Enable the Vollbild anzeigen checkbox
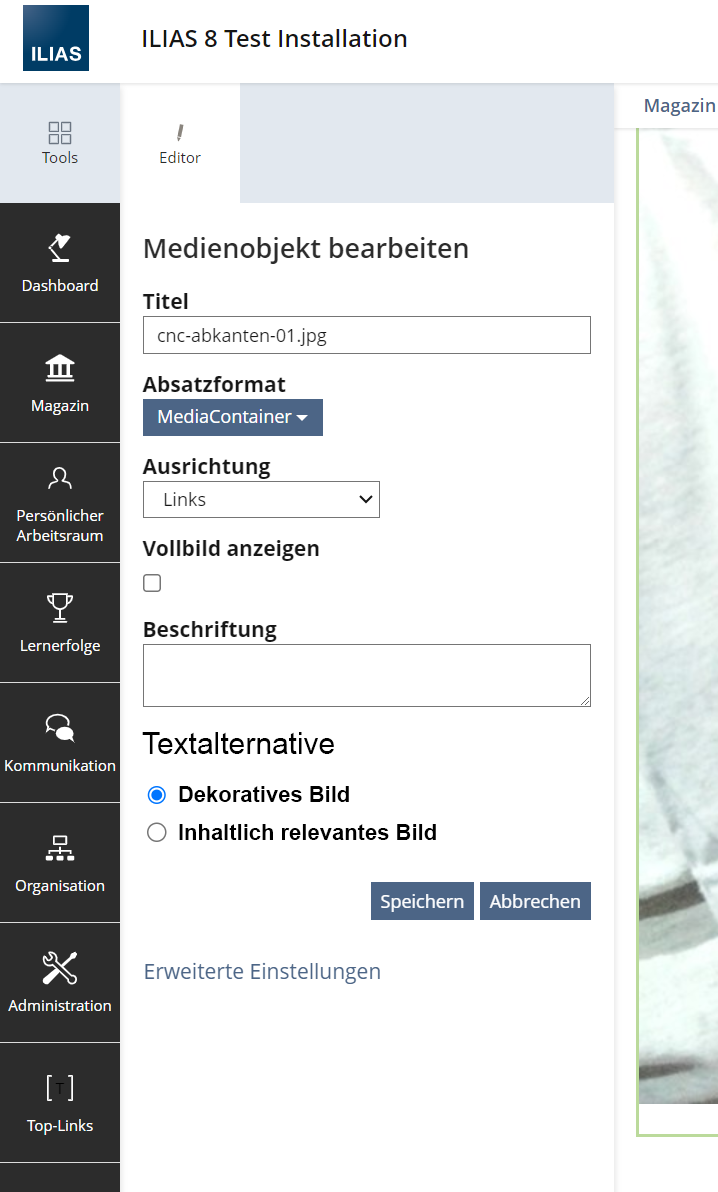This screenshot has width=718, height=1192. (x=151, y=582)
